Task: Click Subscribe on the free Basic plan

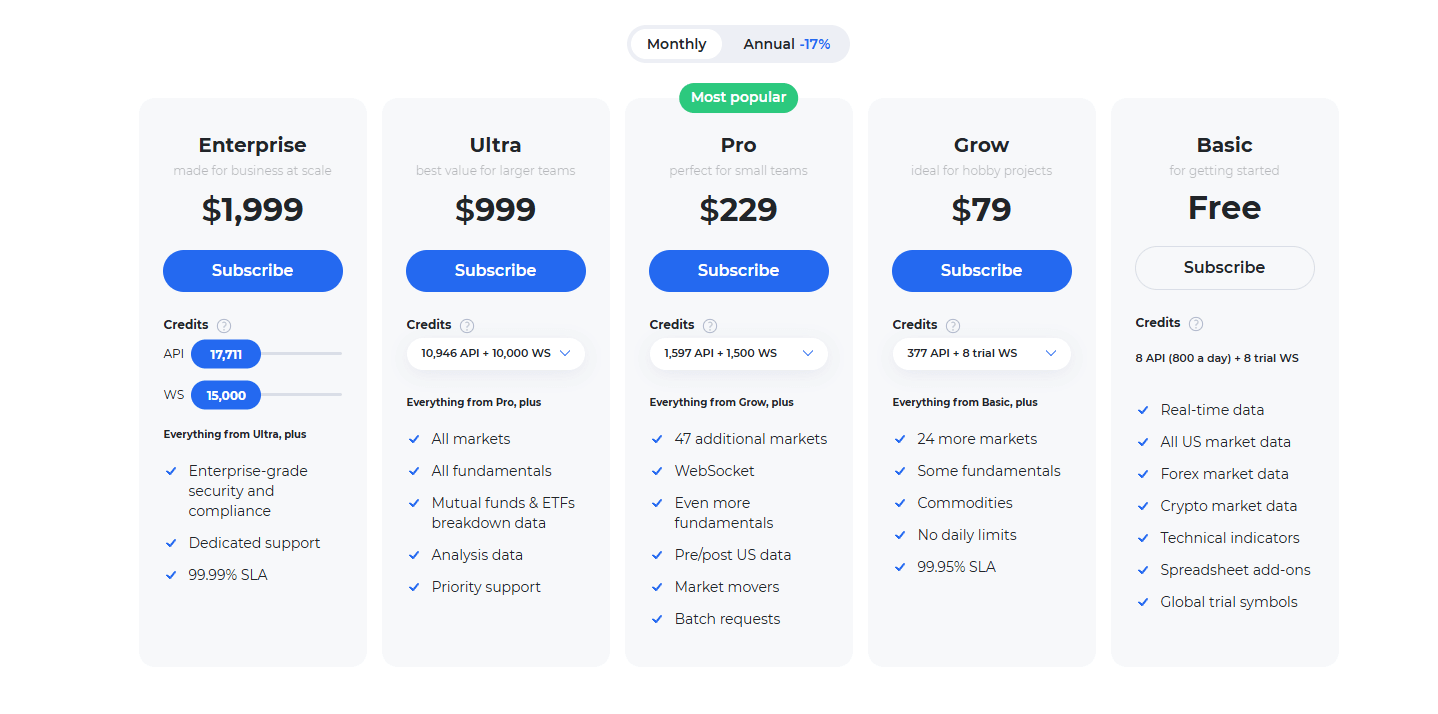Action: 1224,267
